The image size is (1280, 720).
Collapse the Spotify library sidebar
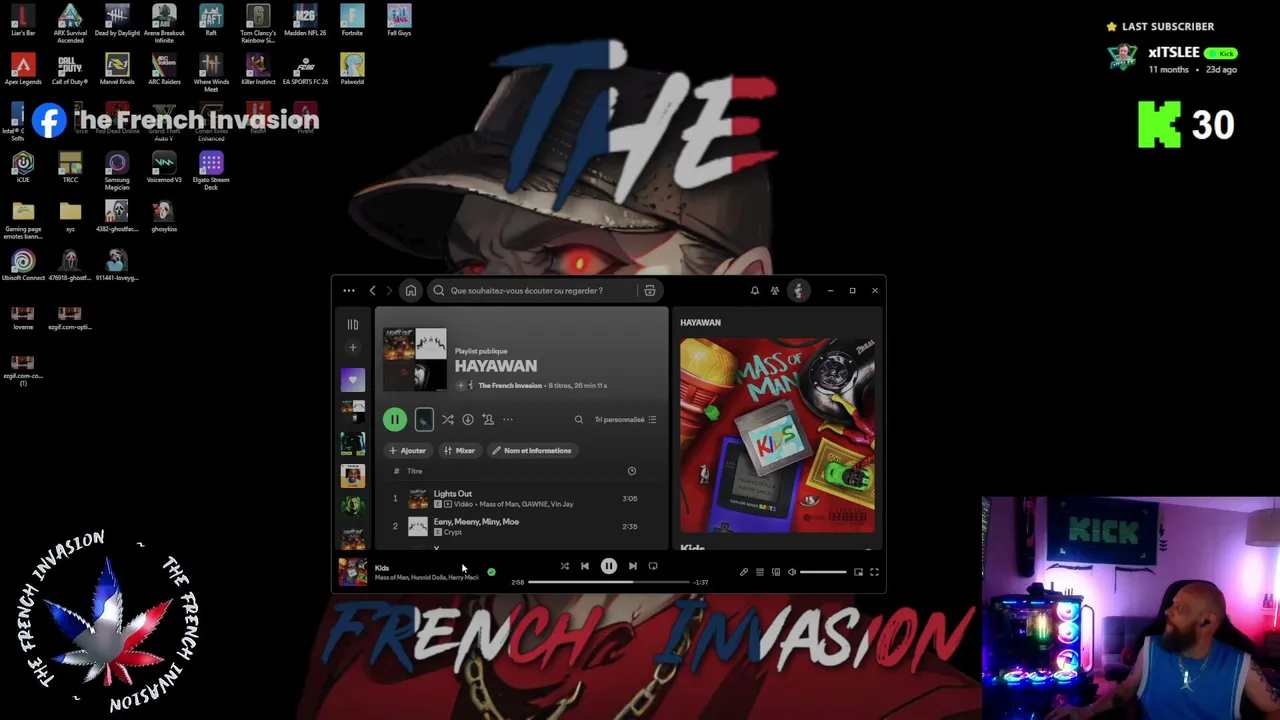point(352,324)
